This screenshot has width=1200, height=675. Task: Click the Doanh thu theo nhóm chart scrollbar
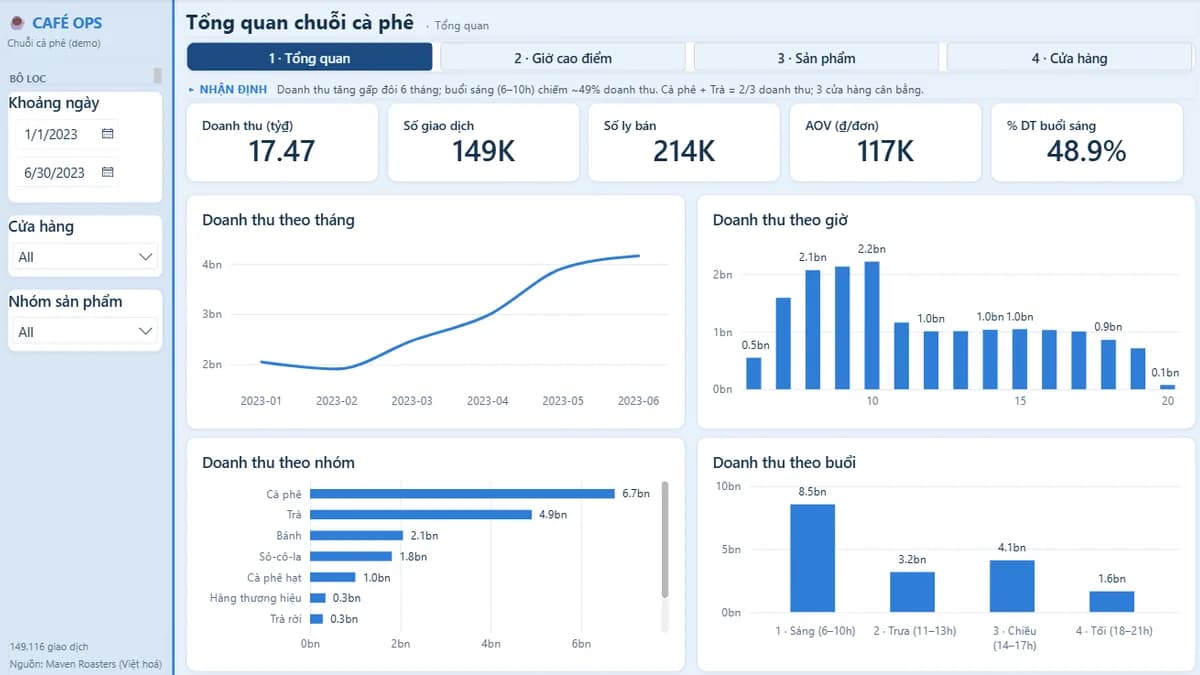665,540
